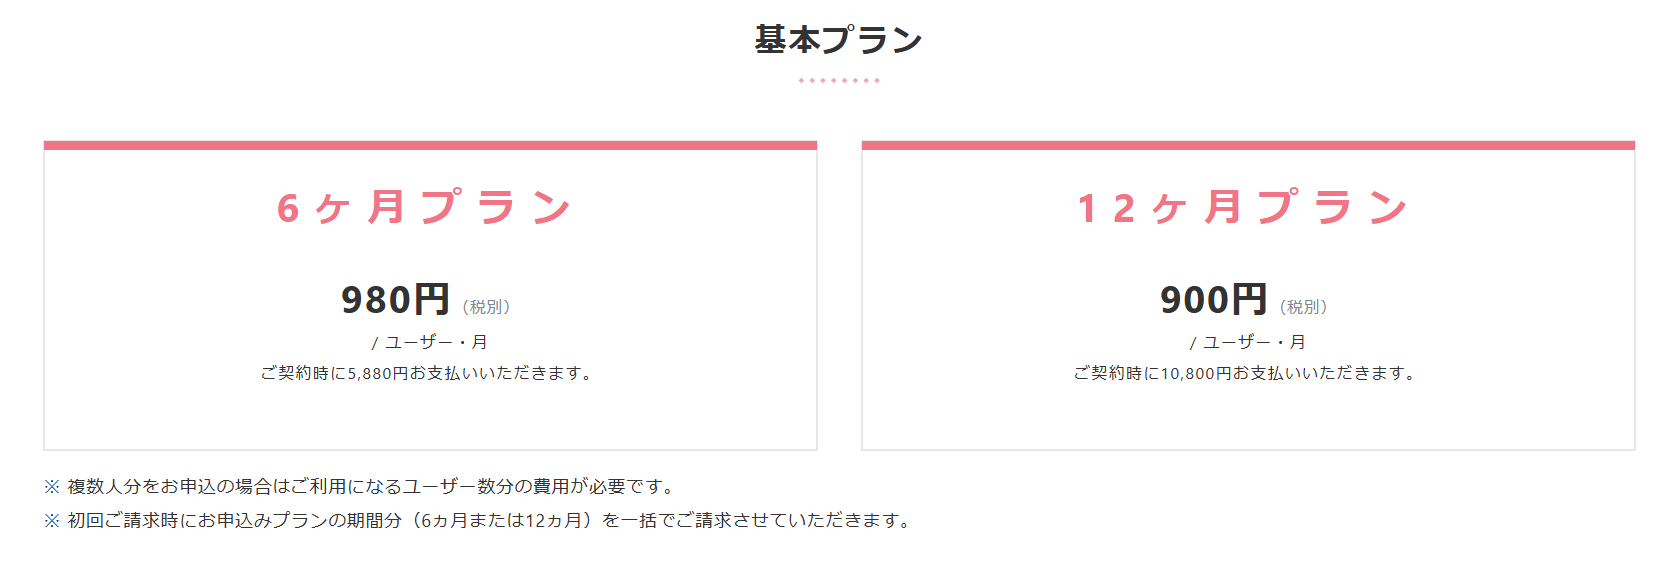Click the pink top bar of 12ヶ月 card
The width and height of the screenshot is (1671, 568).
(1248, 145)
